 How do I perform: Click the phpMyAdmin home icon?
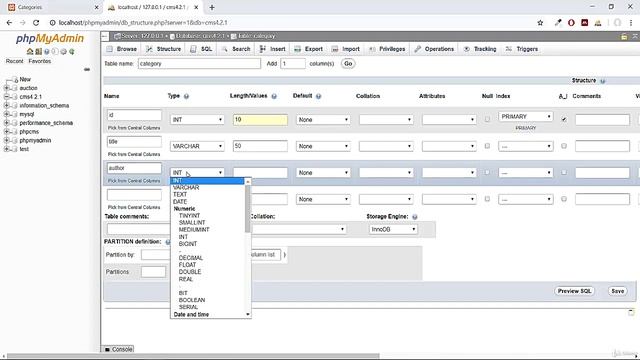pyautogui.click(x=30, y=51)
